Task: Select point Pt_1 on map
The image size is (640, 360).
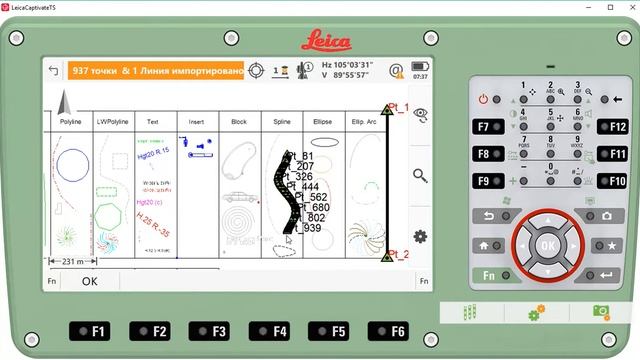Action: 387,110
